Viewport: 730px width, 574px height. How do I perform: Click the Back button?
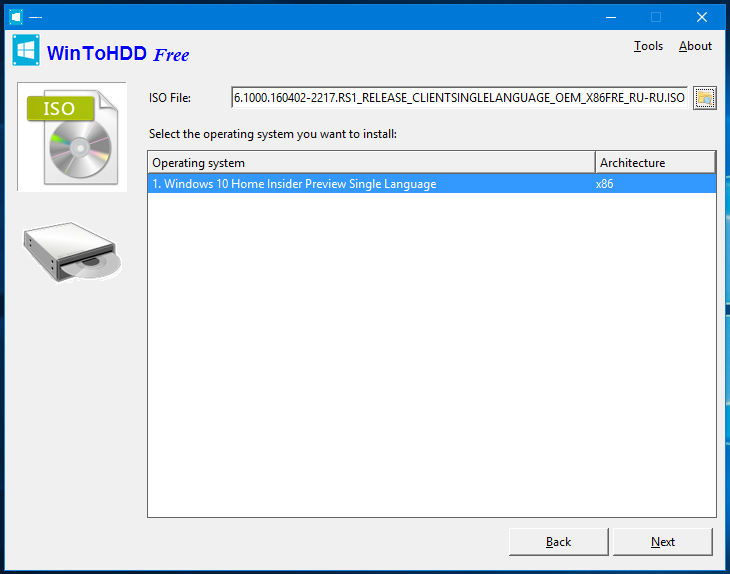point(558,542)
